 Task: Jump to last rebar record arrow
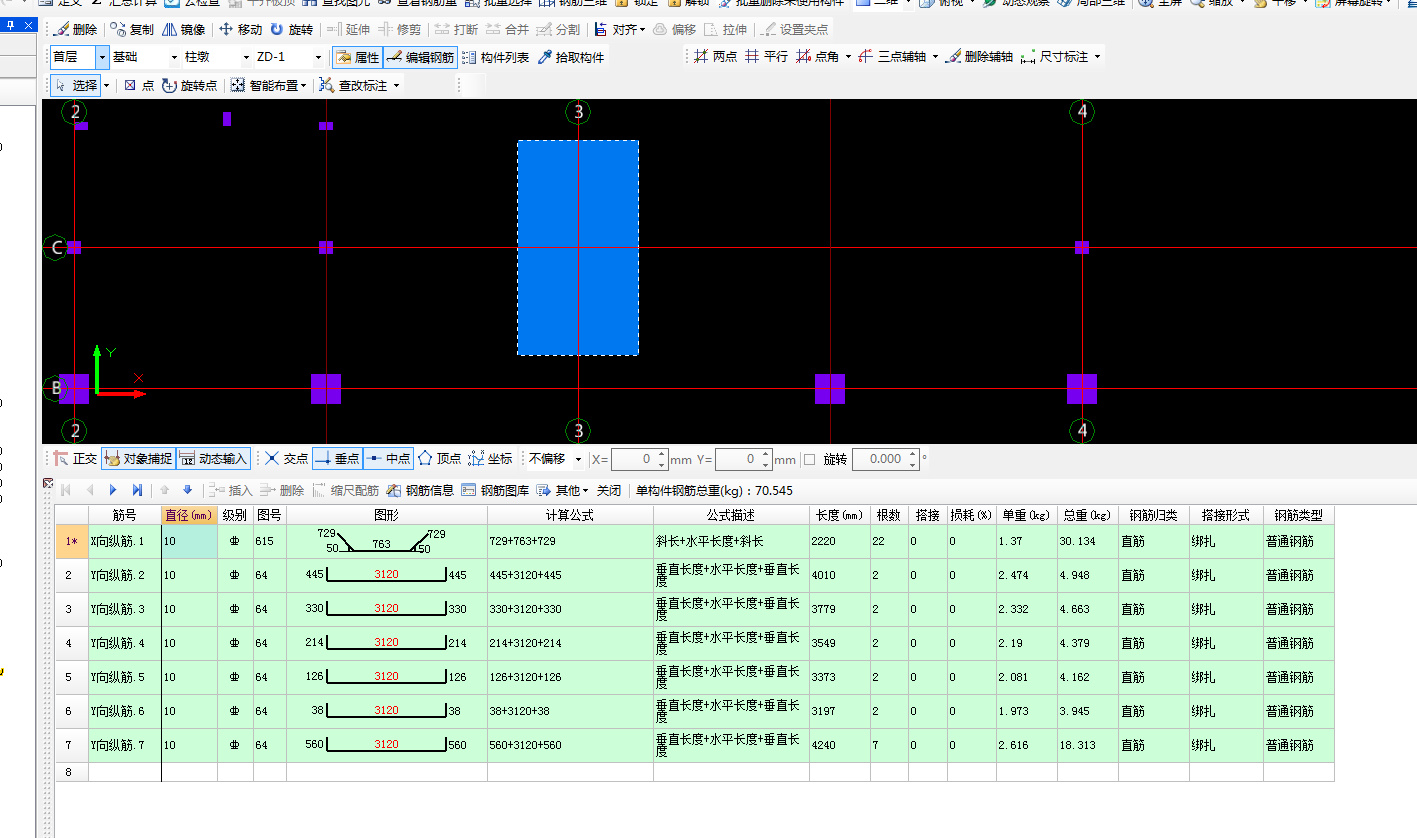click(137, 491)
